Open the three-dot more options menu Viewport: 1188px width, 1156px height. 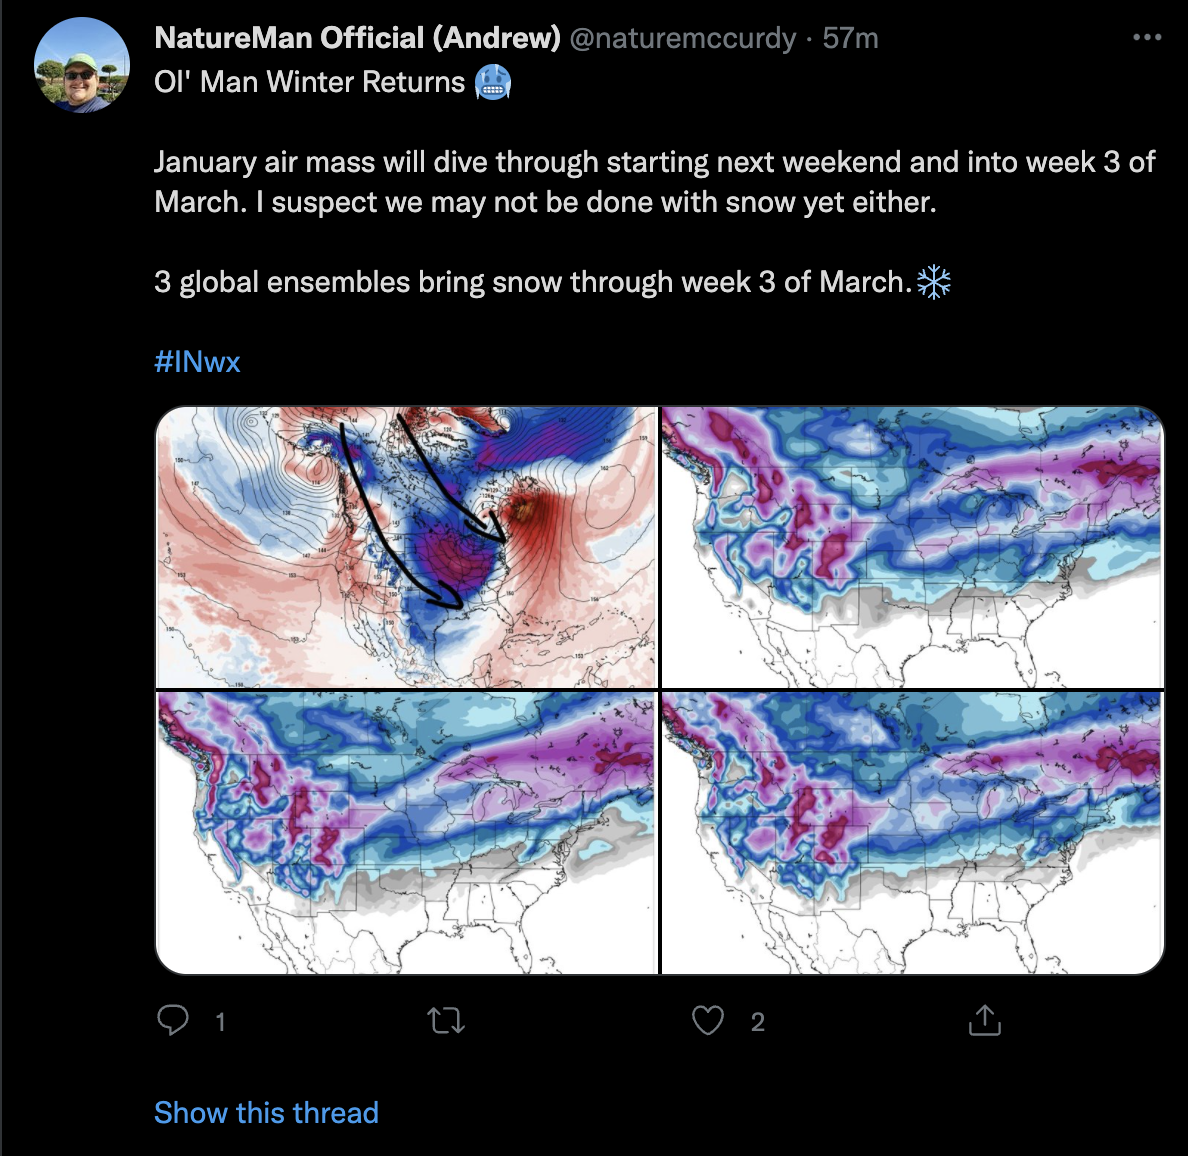click(1147, 37)
